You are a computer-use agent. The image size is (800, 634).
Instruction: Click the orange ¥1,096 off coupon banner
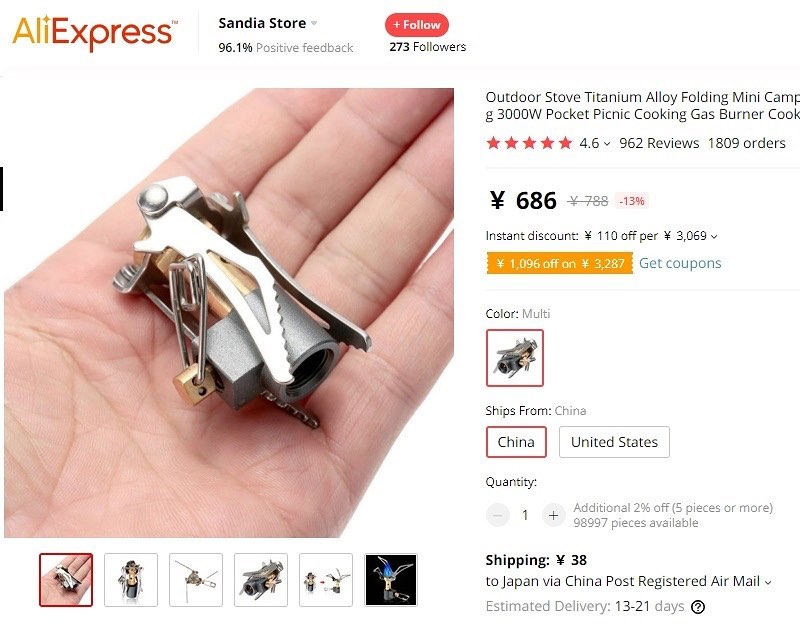click(x=560, y=263)
